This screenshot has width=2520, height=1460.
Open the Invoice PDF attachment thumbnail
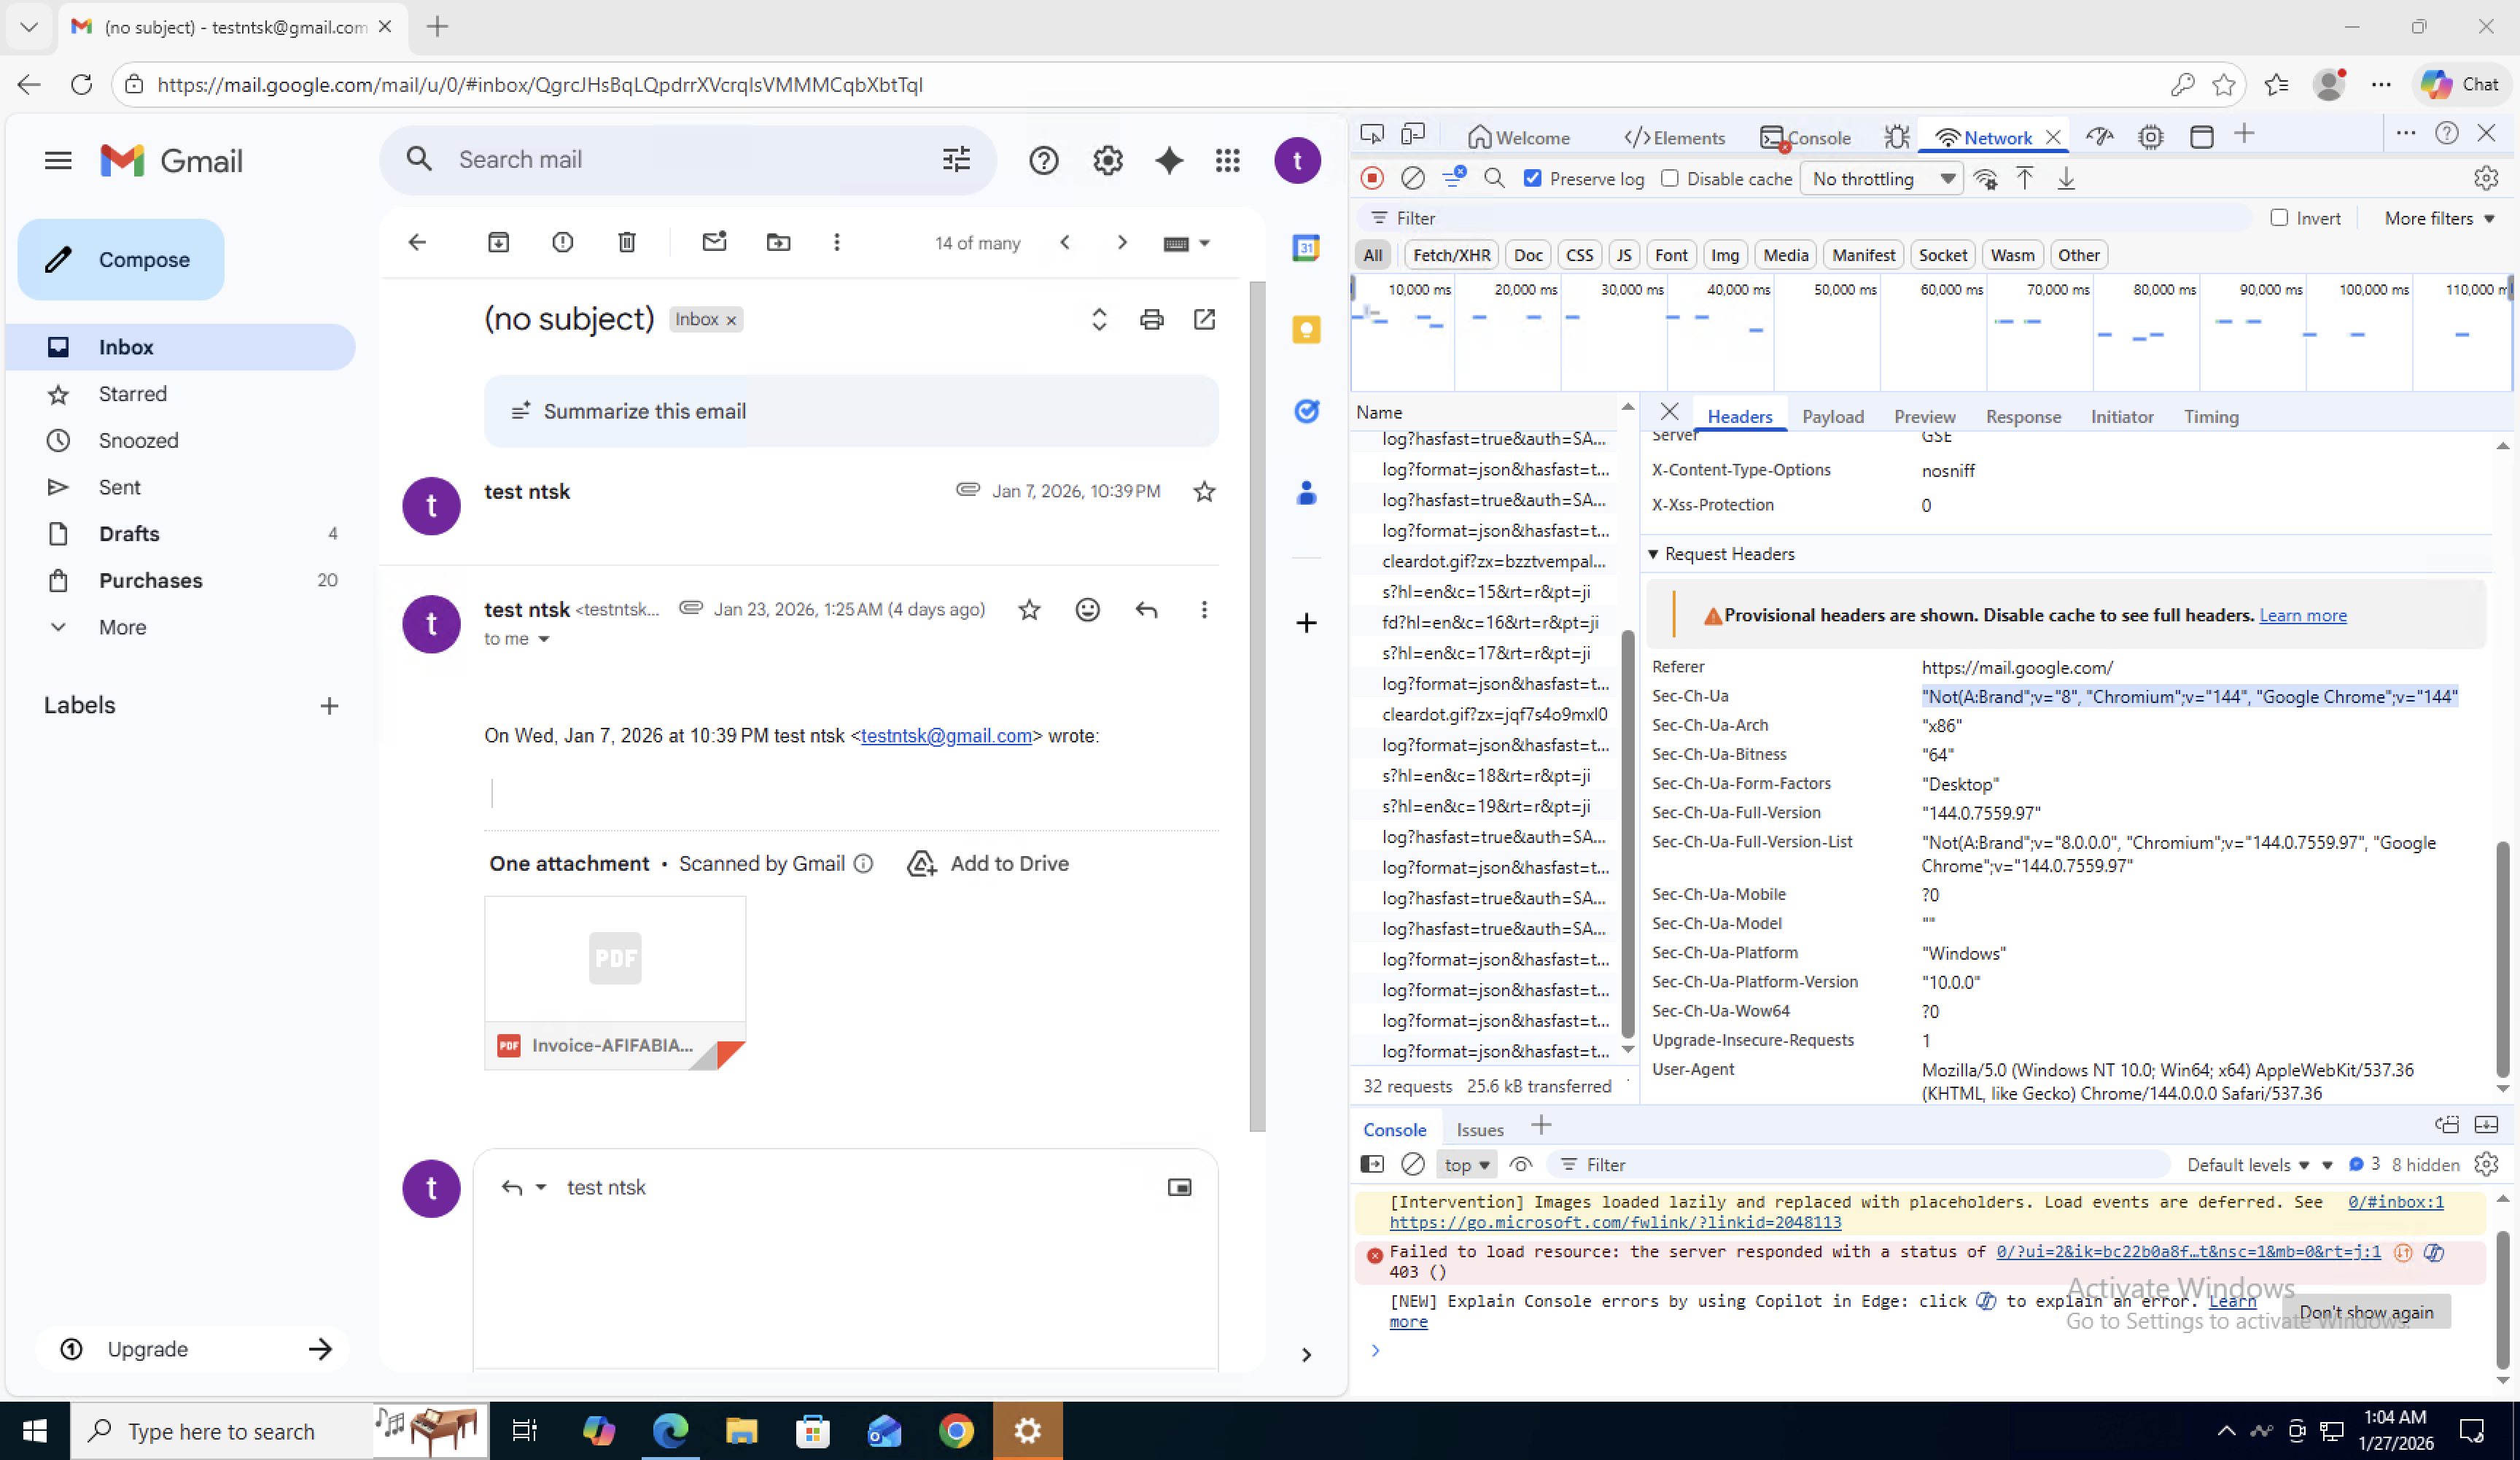615,960
